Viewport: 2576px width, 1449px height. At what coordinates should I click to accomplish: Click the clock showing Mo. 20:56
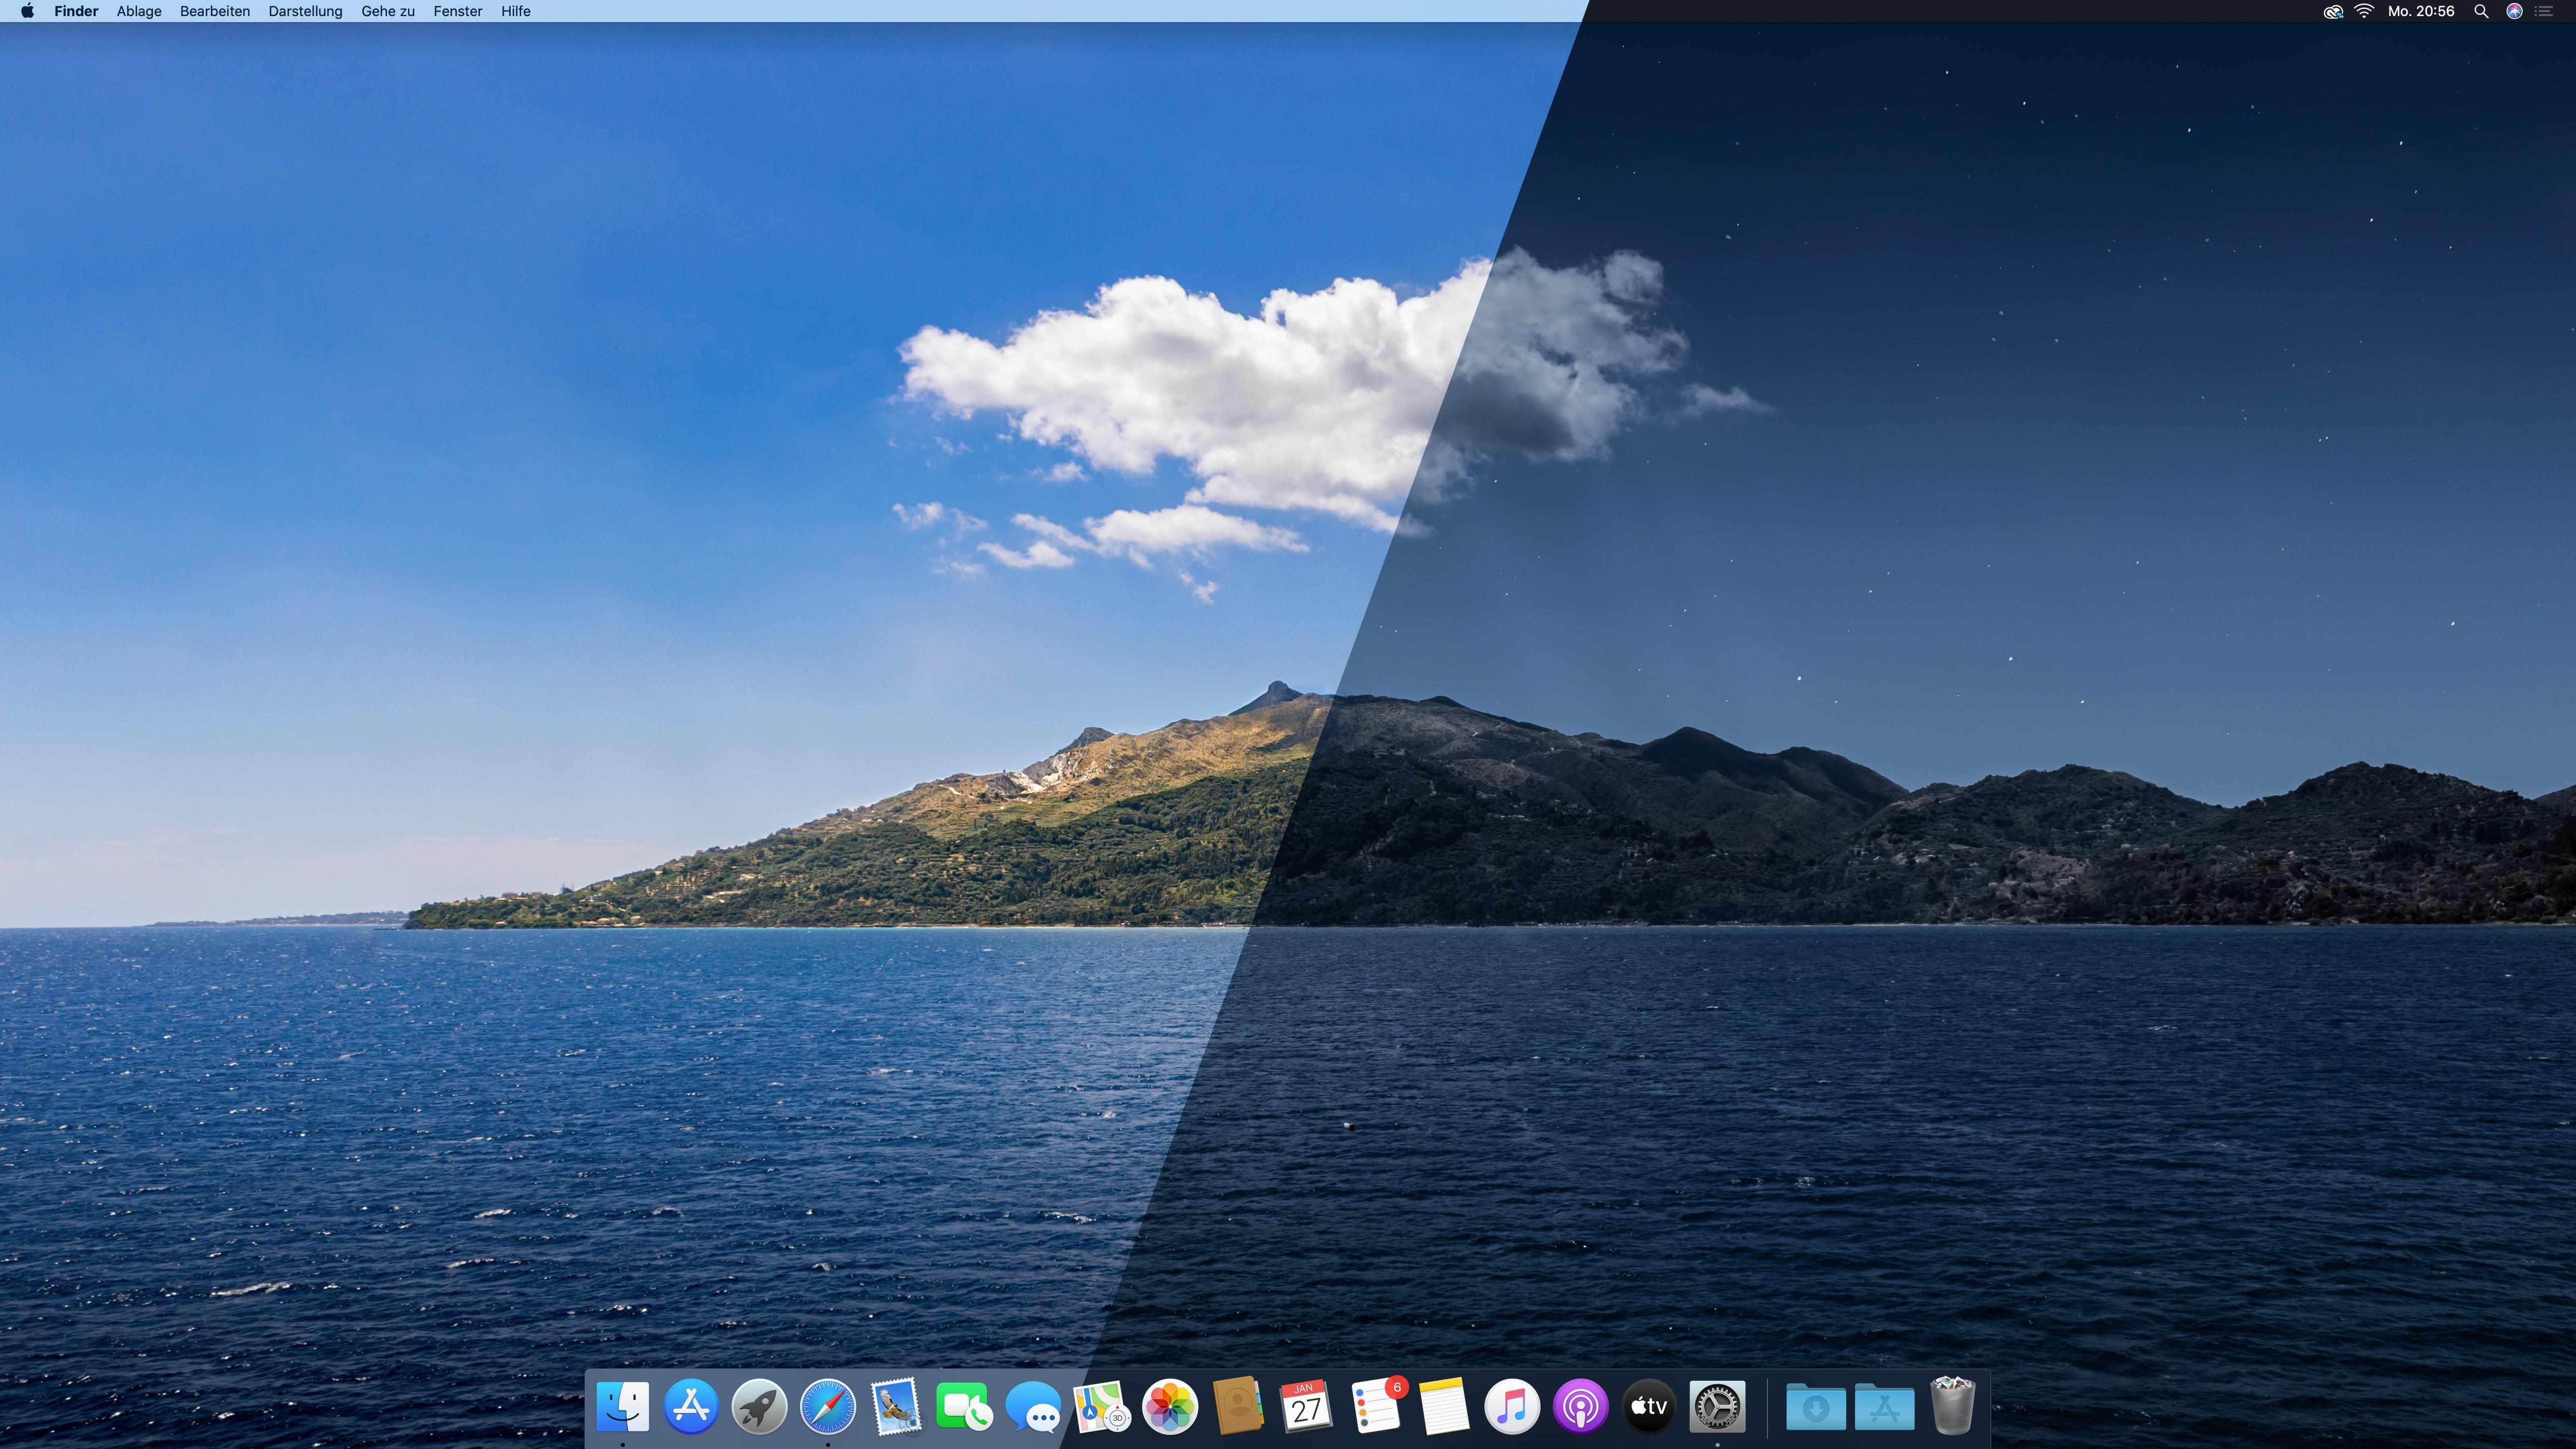2421,11
